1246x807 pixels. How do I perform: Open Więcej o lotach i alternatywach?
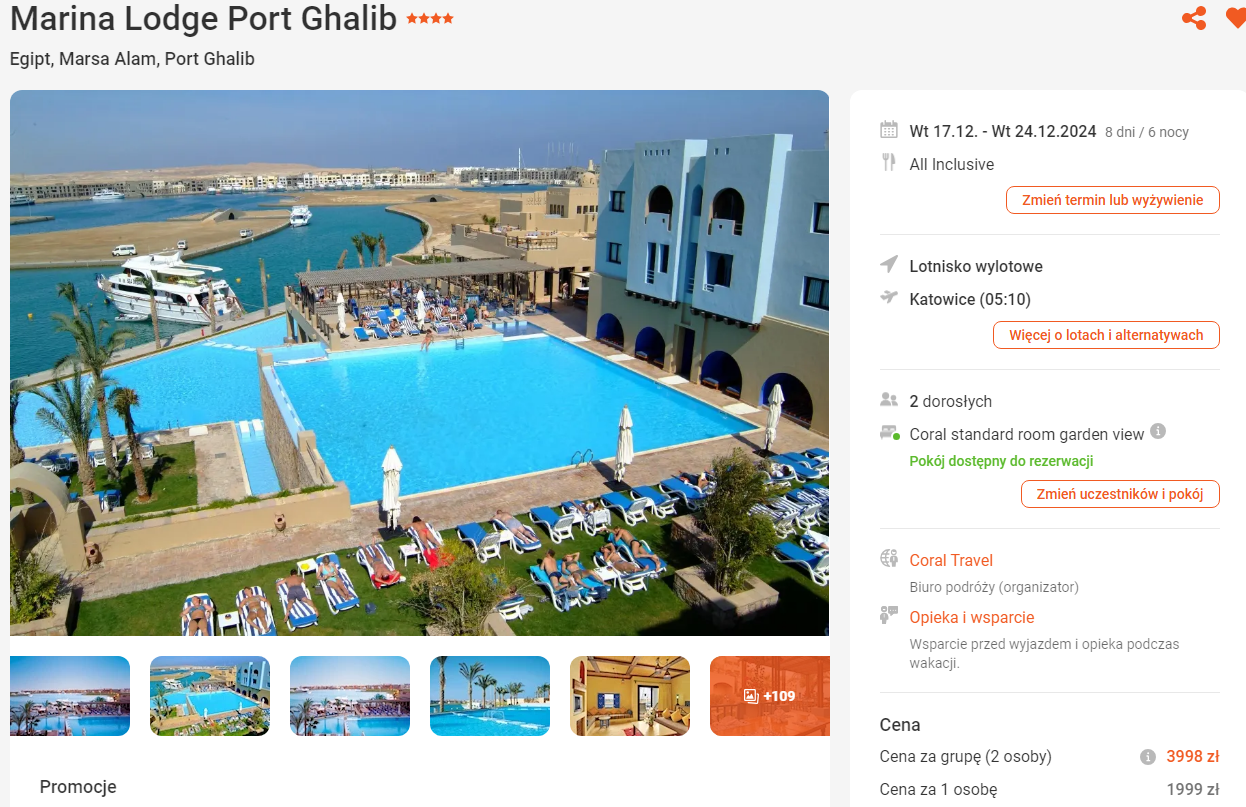(x=1106, y=335)
